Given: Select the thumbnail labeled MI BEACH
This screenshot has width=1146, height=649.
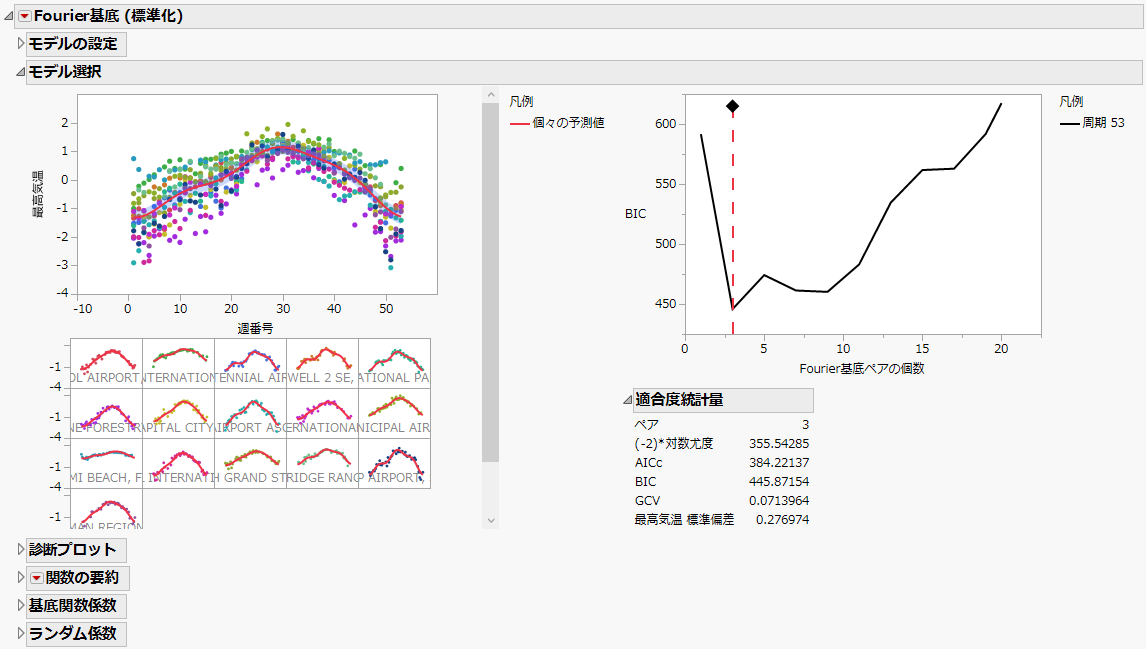Looking at the screenshot, I should (107, 463).
